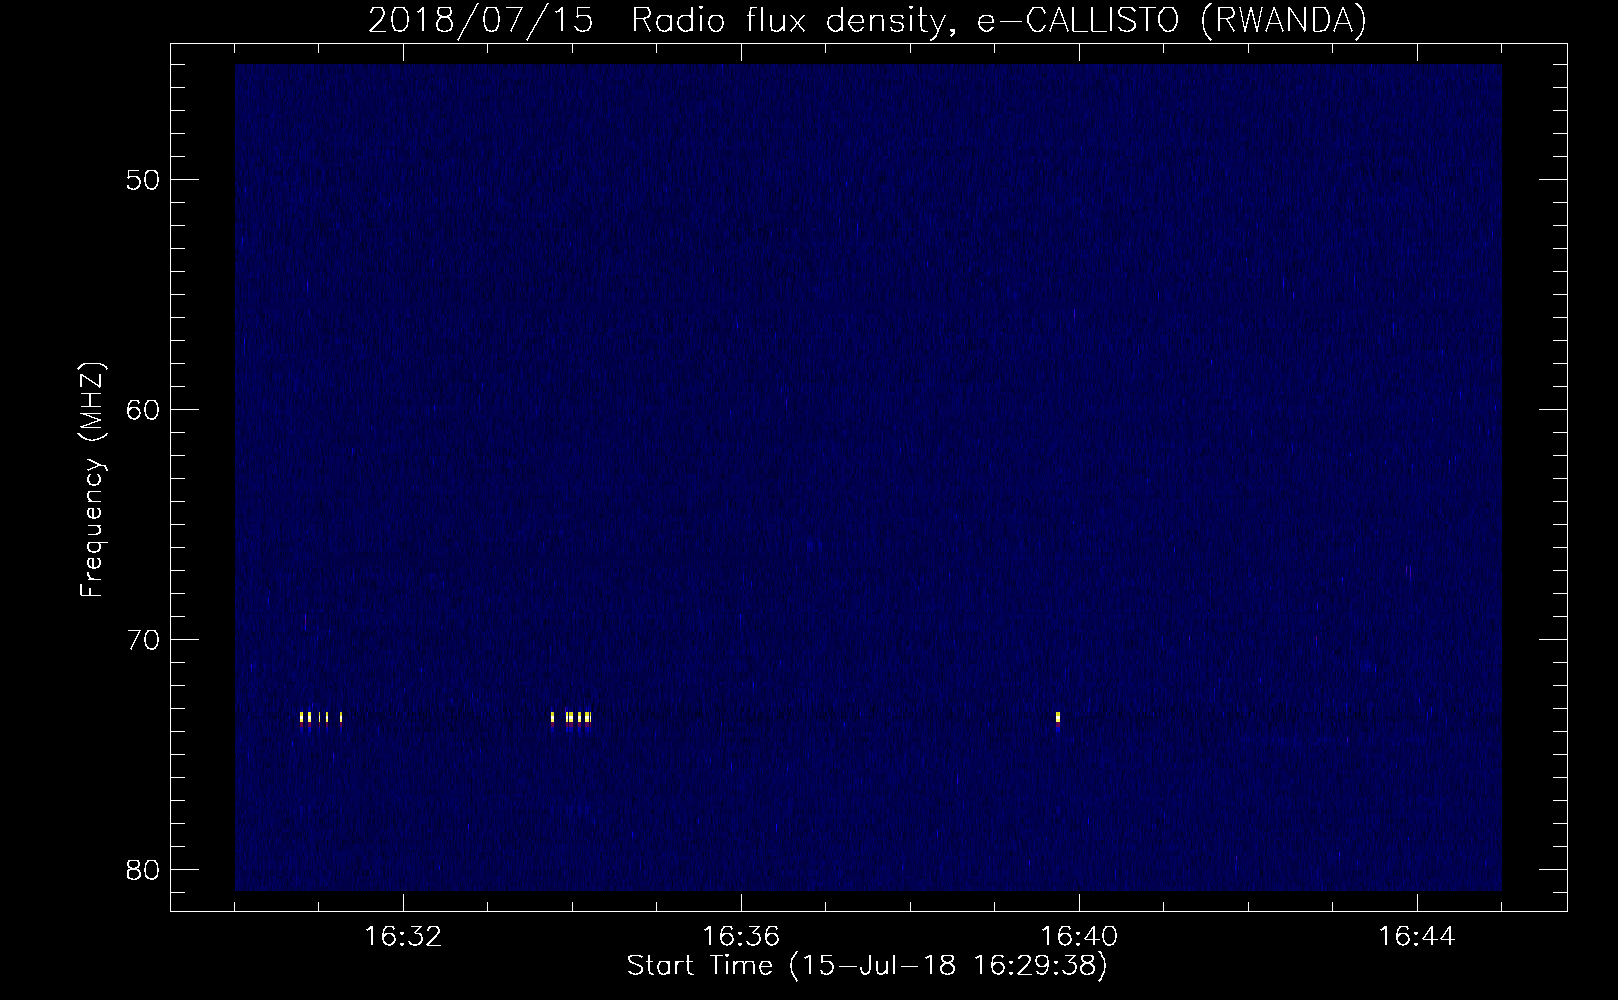Click the 16:40 time tick label

click(1079, 937)
